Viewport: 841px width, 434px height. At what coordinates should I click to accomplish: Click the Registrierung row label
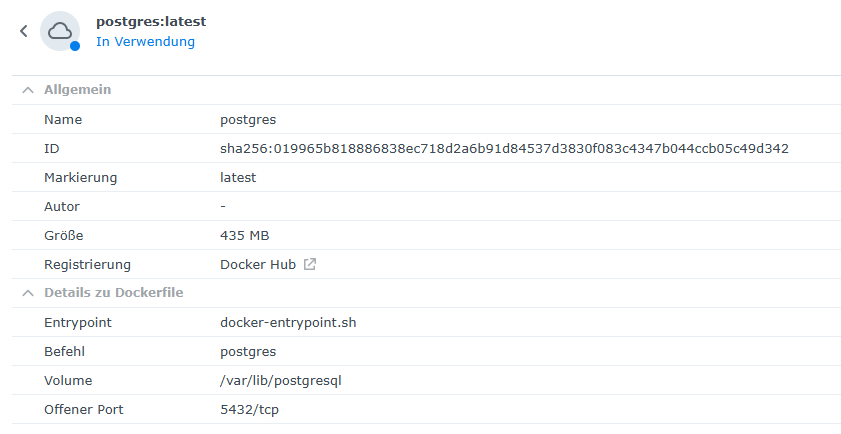click(x=87, y=265)
